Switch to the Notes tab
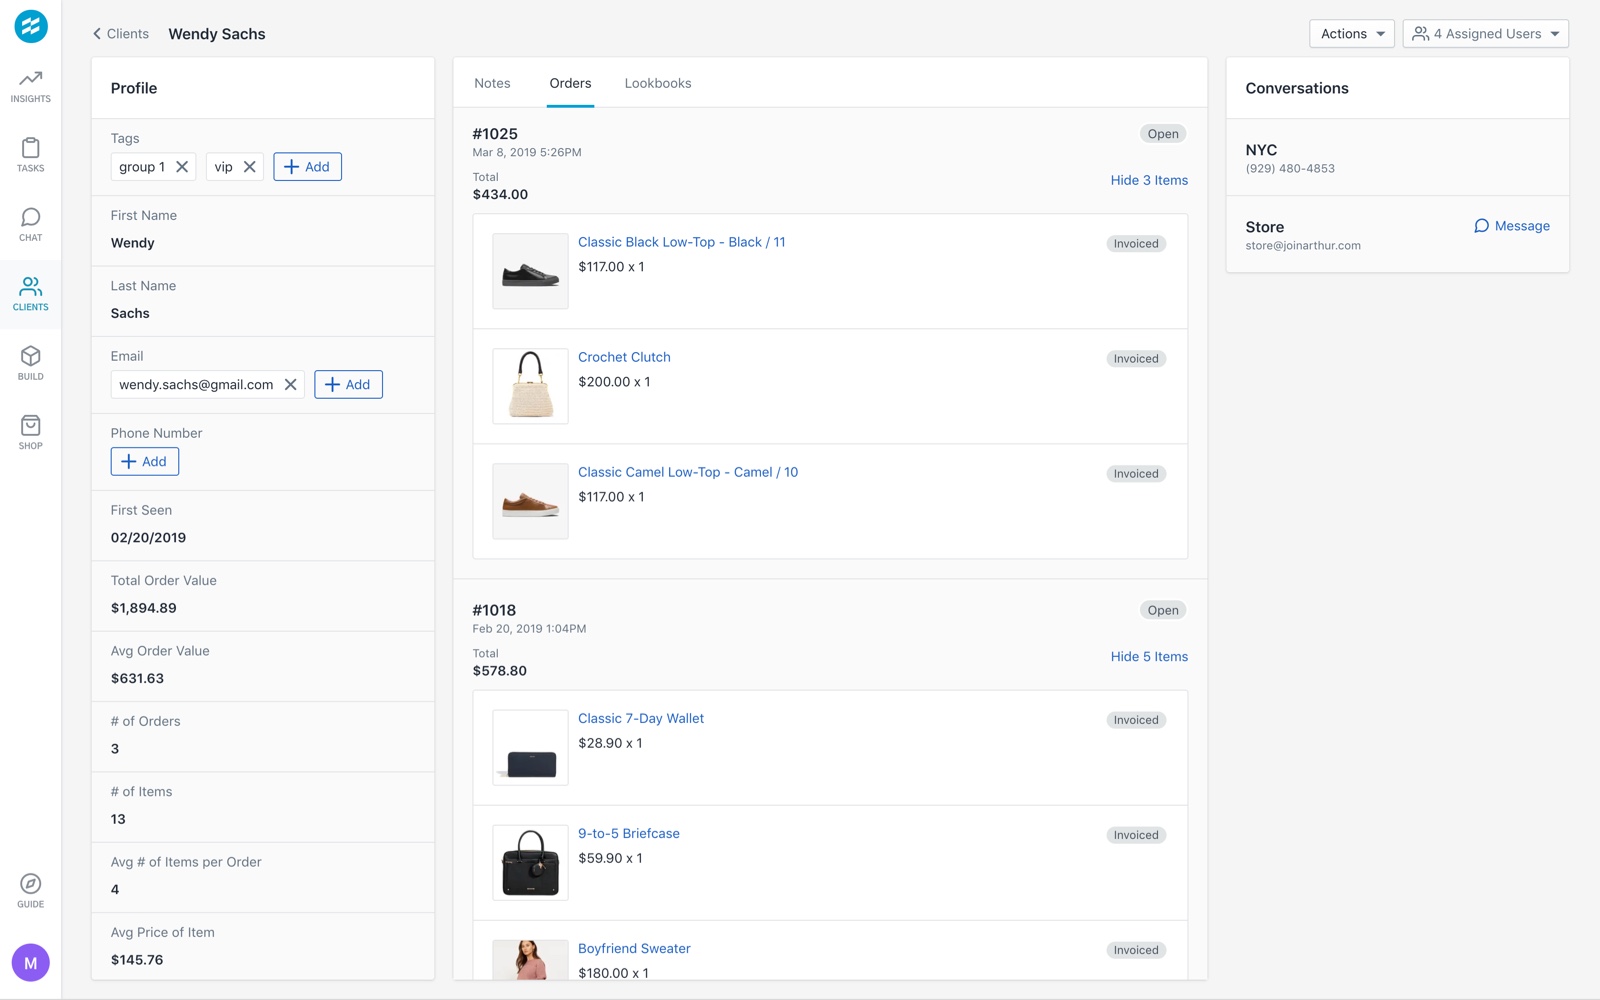The width and height of the screenshot is (1600, 1000). 492,83
